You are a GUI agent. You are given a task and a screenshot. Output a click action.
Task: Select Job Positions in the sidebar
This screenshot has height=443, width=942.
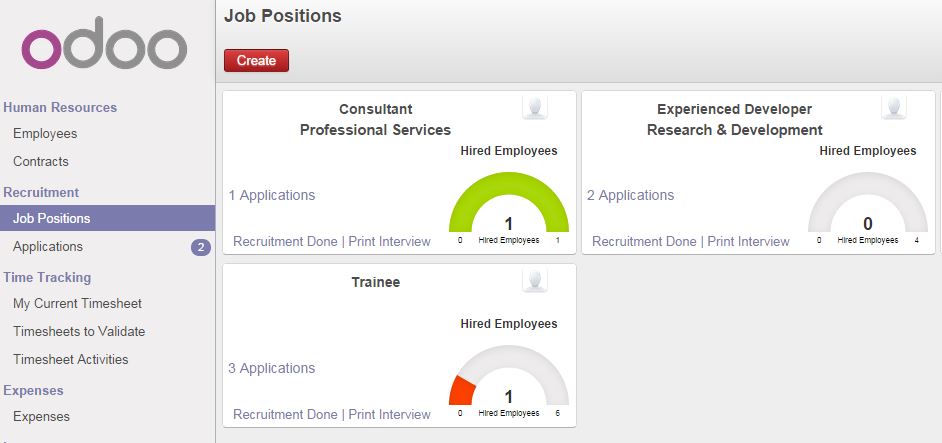[x=108, y=218]
